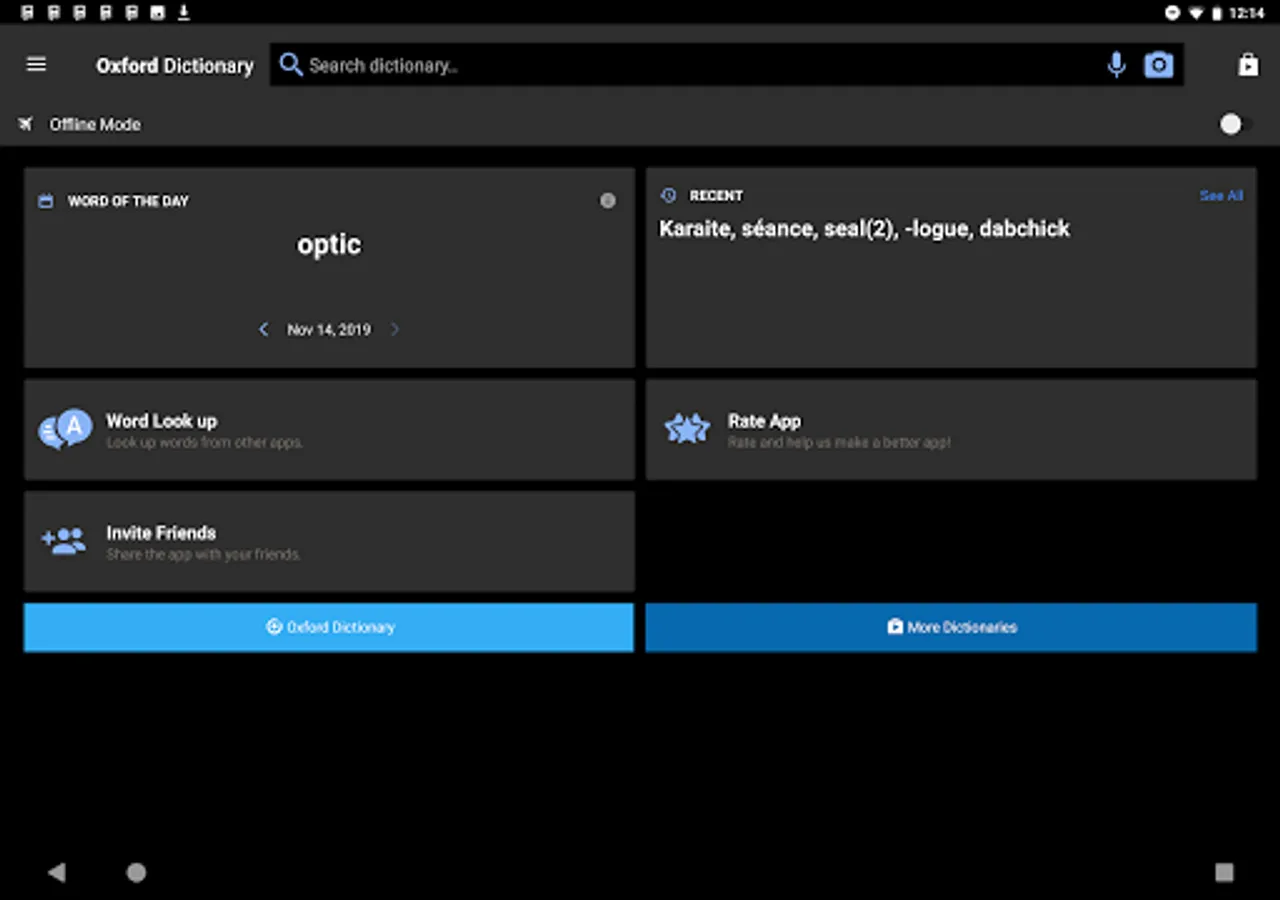The height and width of the screenshot is (900, 1280).
Task: Go to previous Word of the Day
Action: [x=263, y=329]
